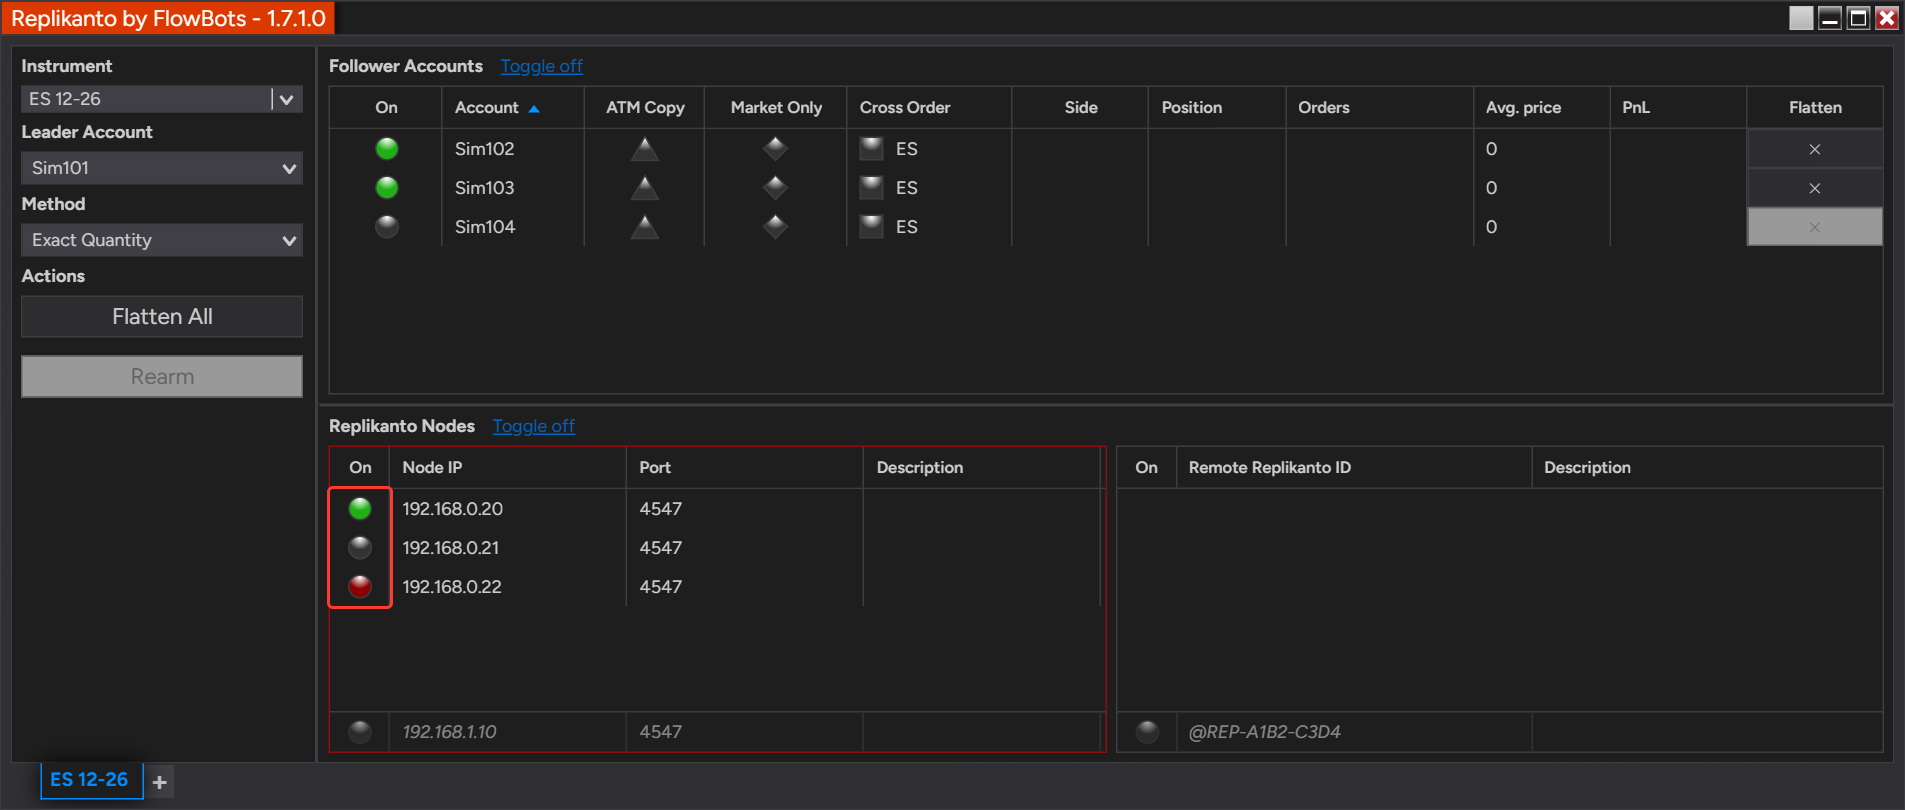Select node IP 192.168.0.20 cell

[x=509, y=509]
